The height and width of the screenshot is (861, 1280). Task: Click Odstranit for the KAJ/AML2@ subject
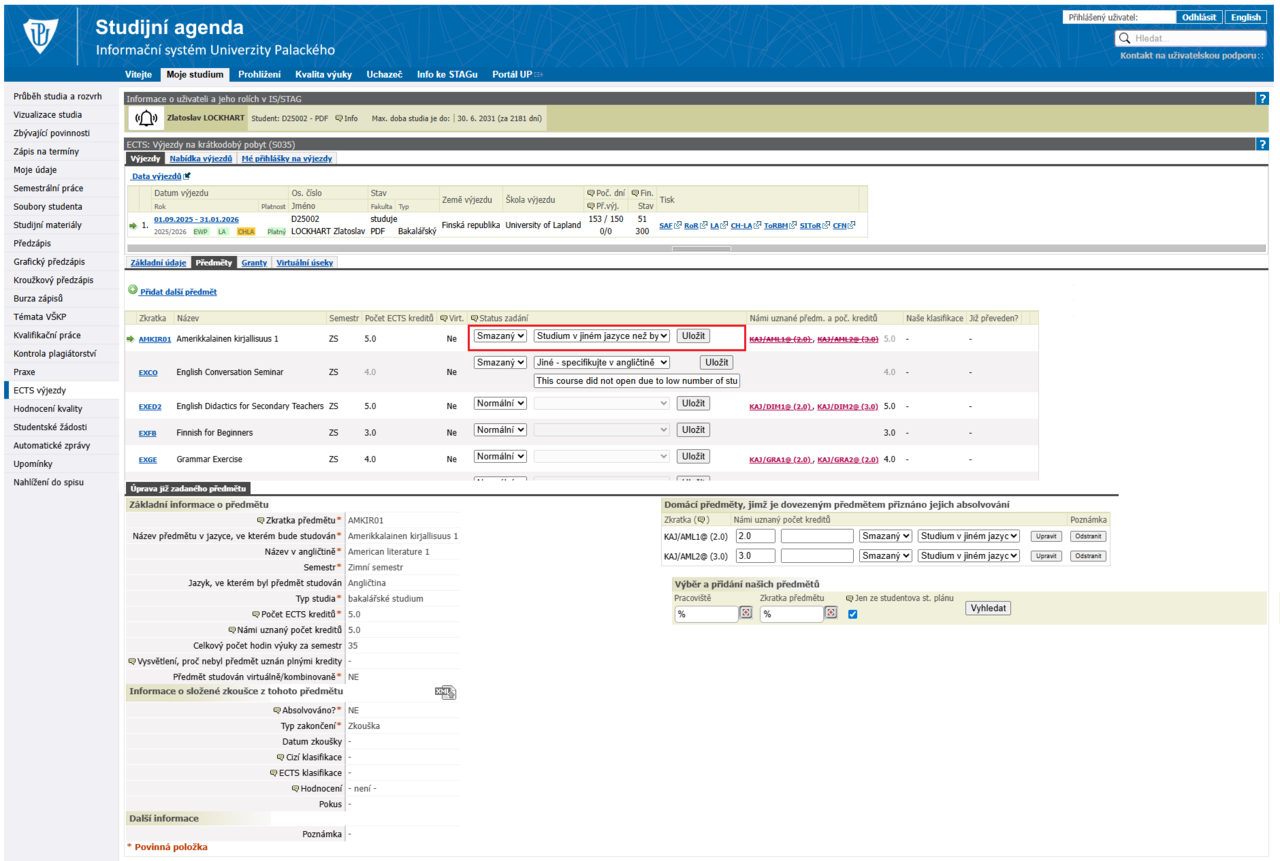tap(1088, 556)
